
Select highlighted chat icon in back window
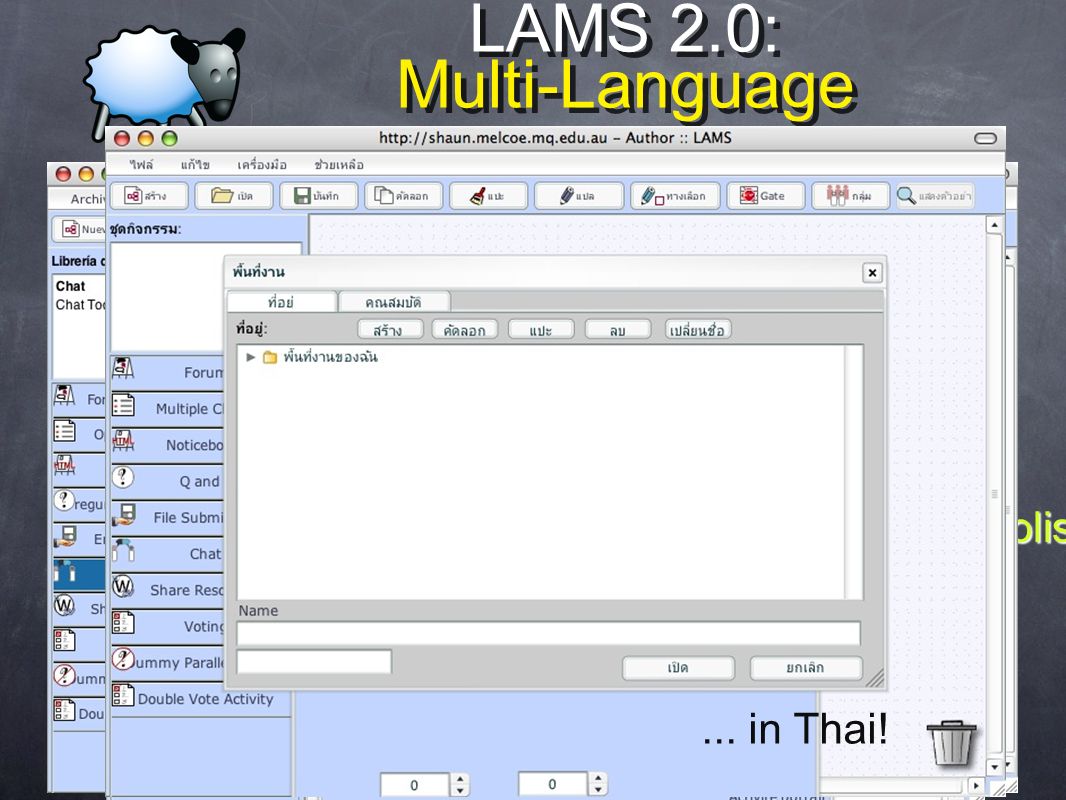(65, 572)
